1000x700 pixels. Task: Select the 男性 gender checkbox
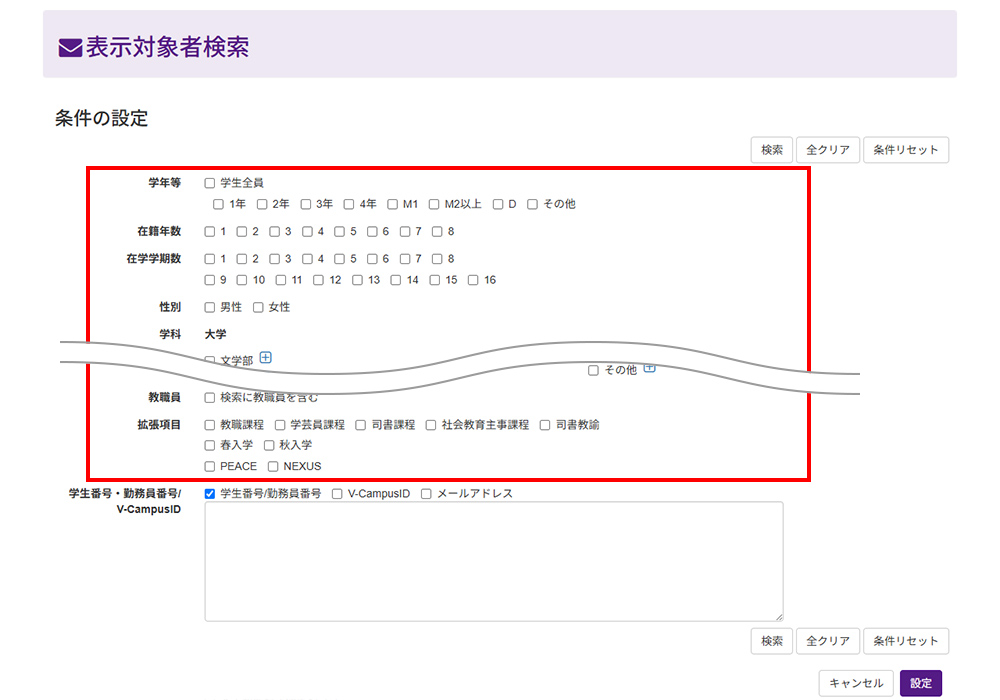point(210,307)
